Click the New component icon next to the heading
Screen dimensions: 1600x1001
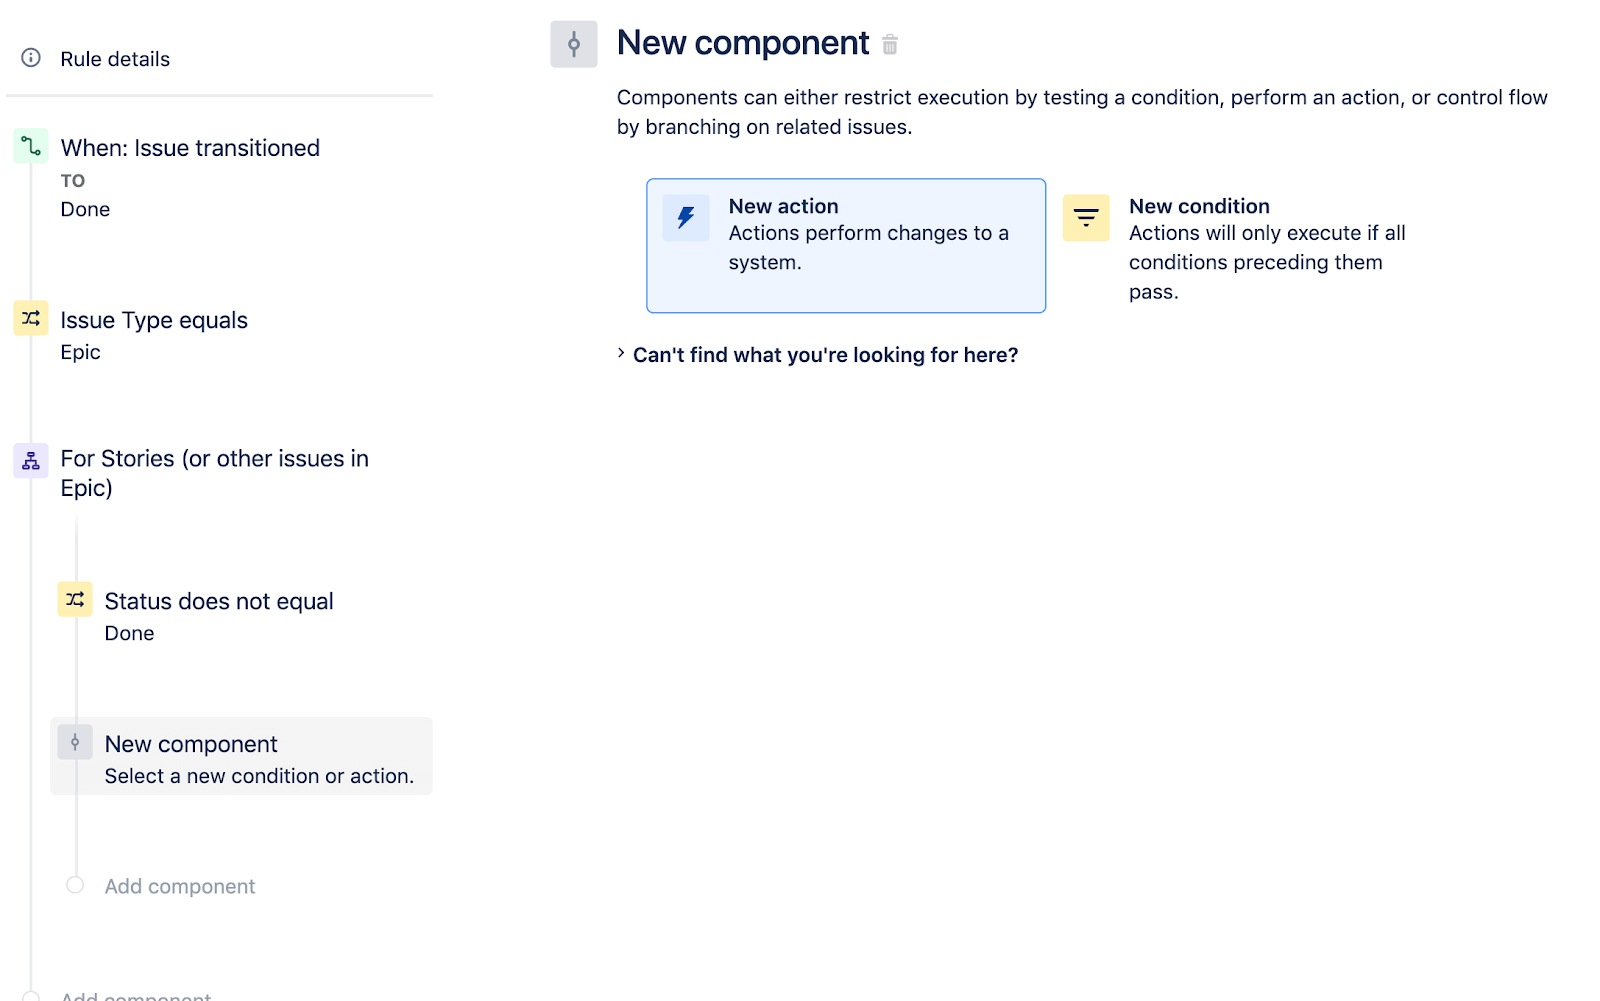[574, 44]
